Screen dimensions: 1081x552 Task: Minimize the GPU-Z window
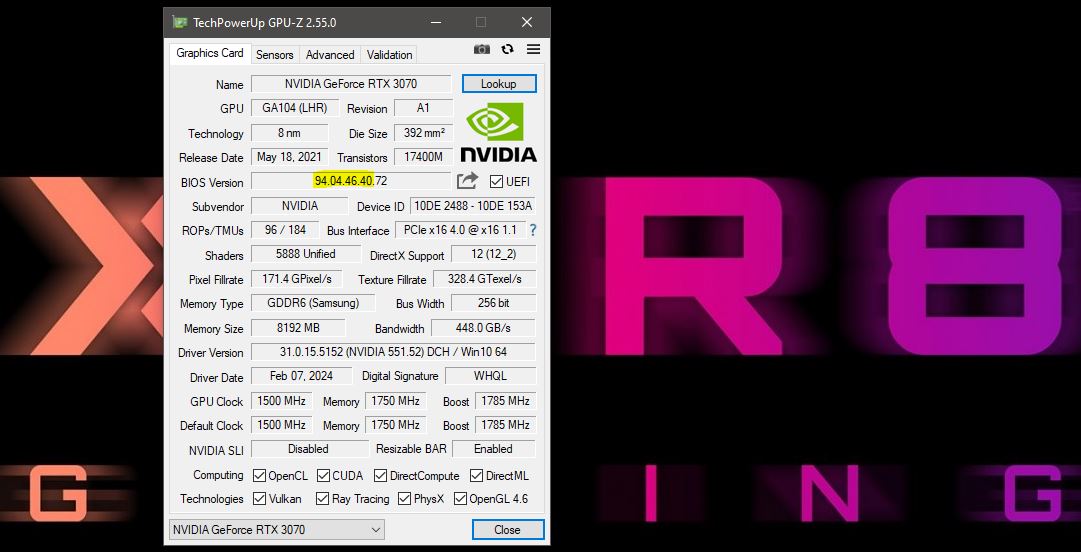[x=436, y=22]
